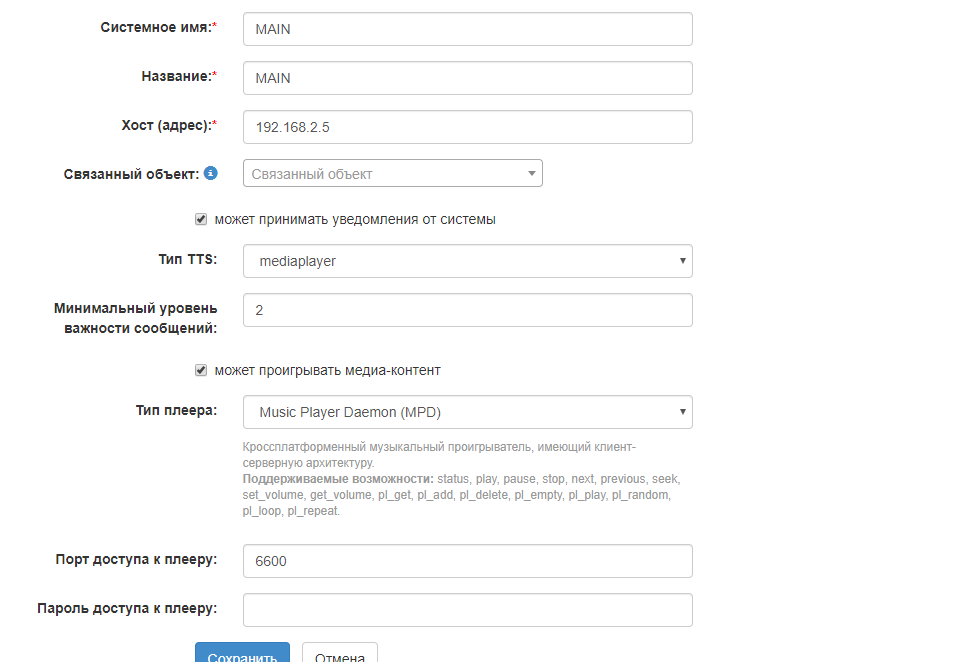This screenshot has height=662, width=976.
Task: Click the Отмена button
Action: tap(340, 653)
